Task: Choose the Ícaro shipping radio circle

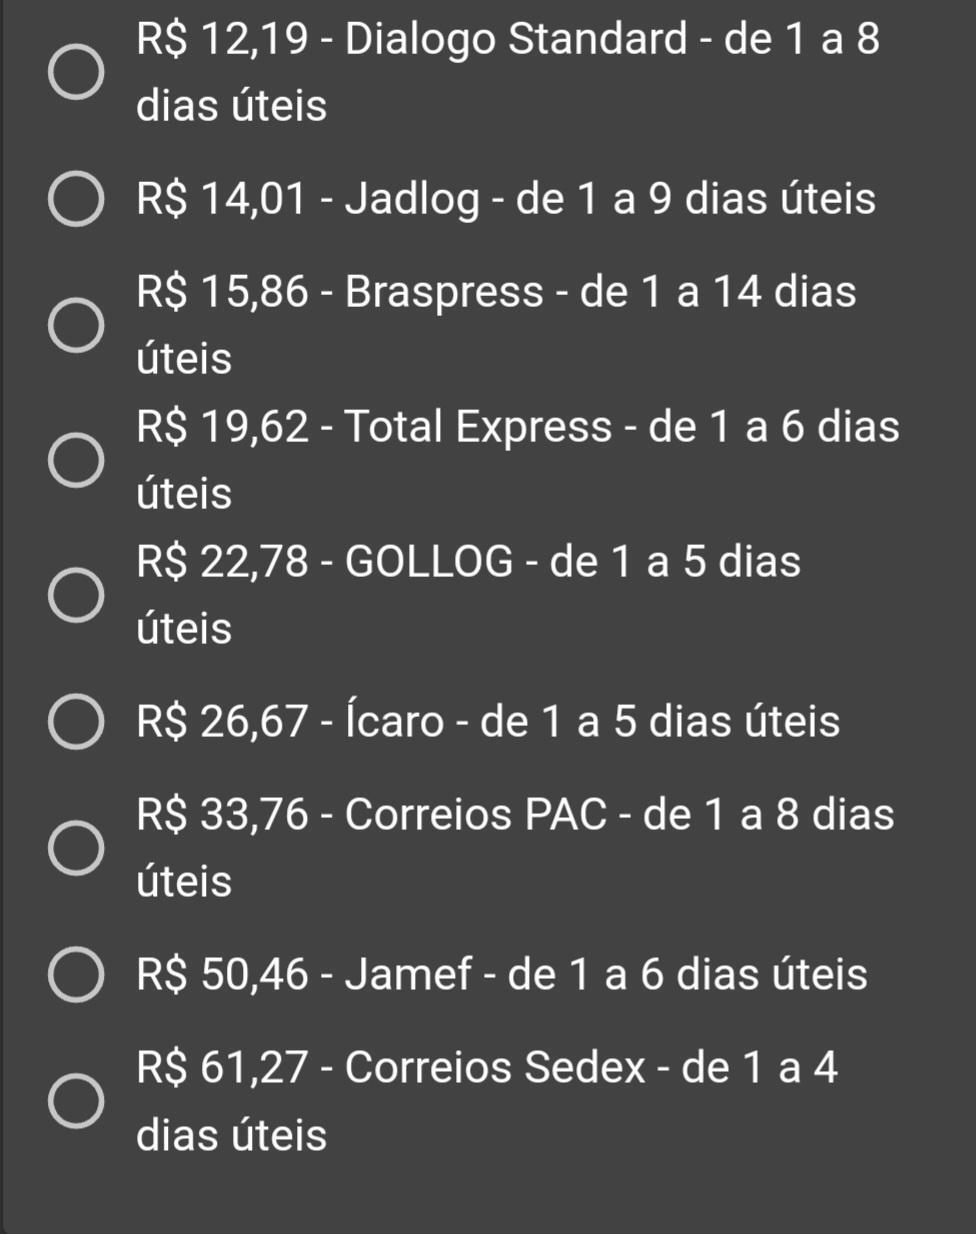Action: (76, 721)
